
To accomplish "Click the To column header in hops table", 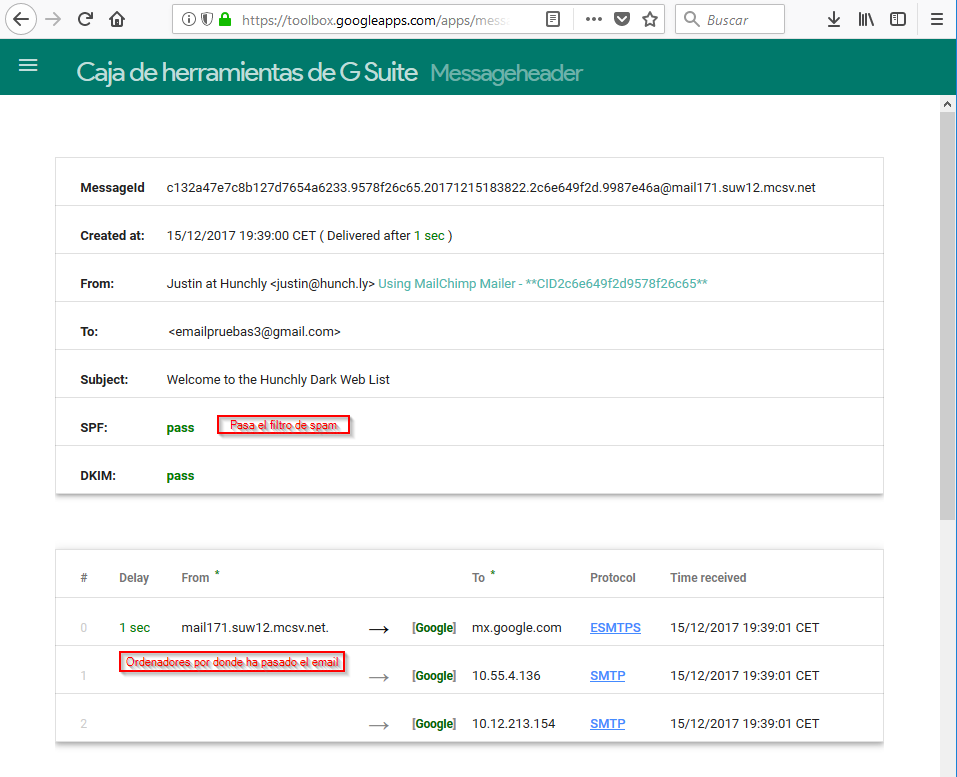I will 478,578.
